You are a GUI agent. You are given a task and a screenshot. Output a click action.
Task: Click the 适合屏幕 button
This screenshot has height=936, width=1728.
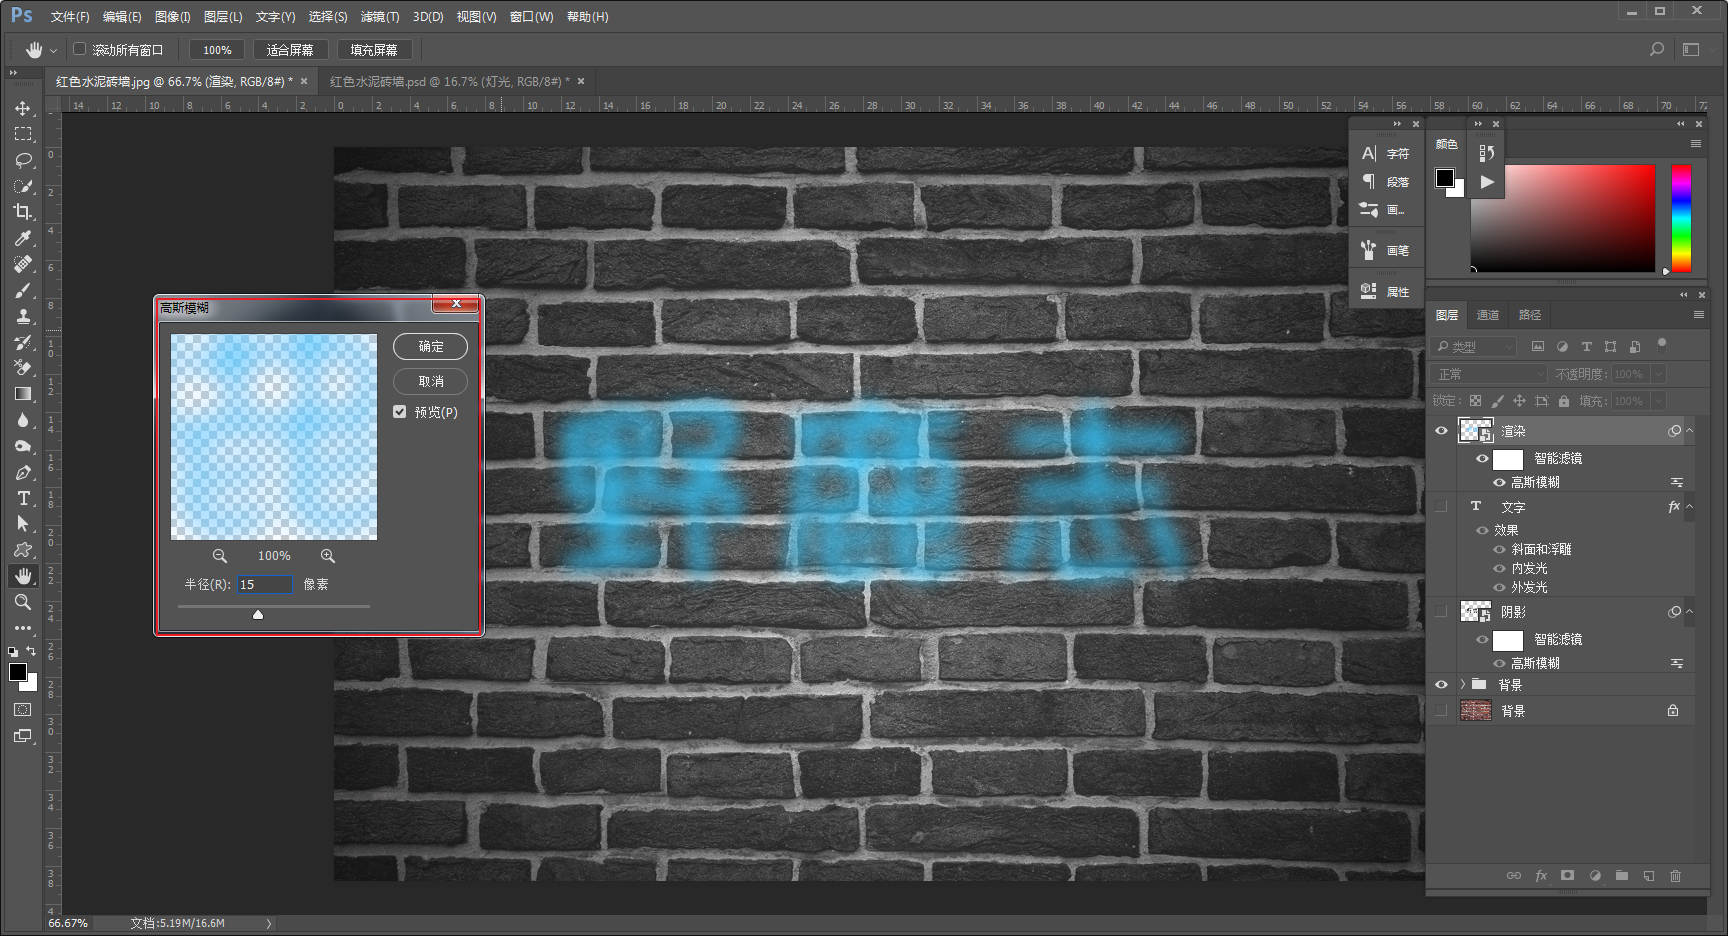click(290, 50)
